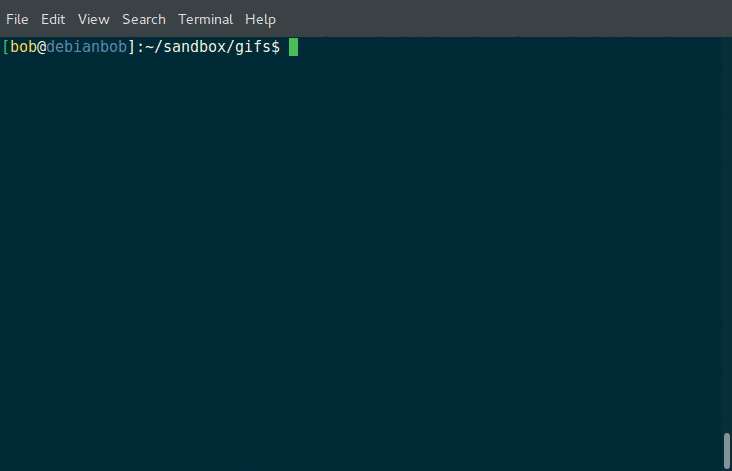Click the yellow username "bob" in prompt
The height and width of the screenshot is (471, 732).
pyautogui.click(x=23, y=47)
